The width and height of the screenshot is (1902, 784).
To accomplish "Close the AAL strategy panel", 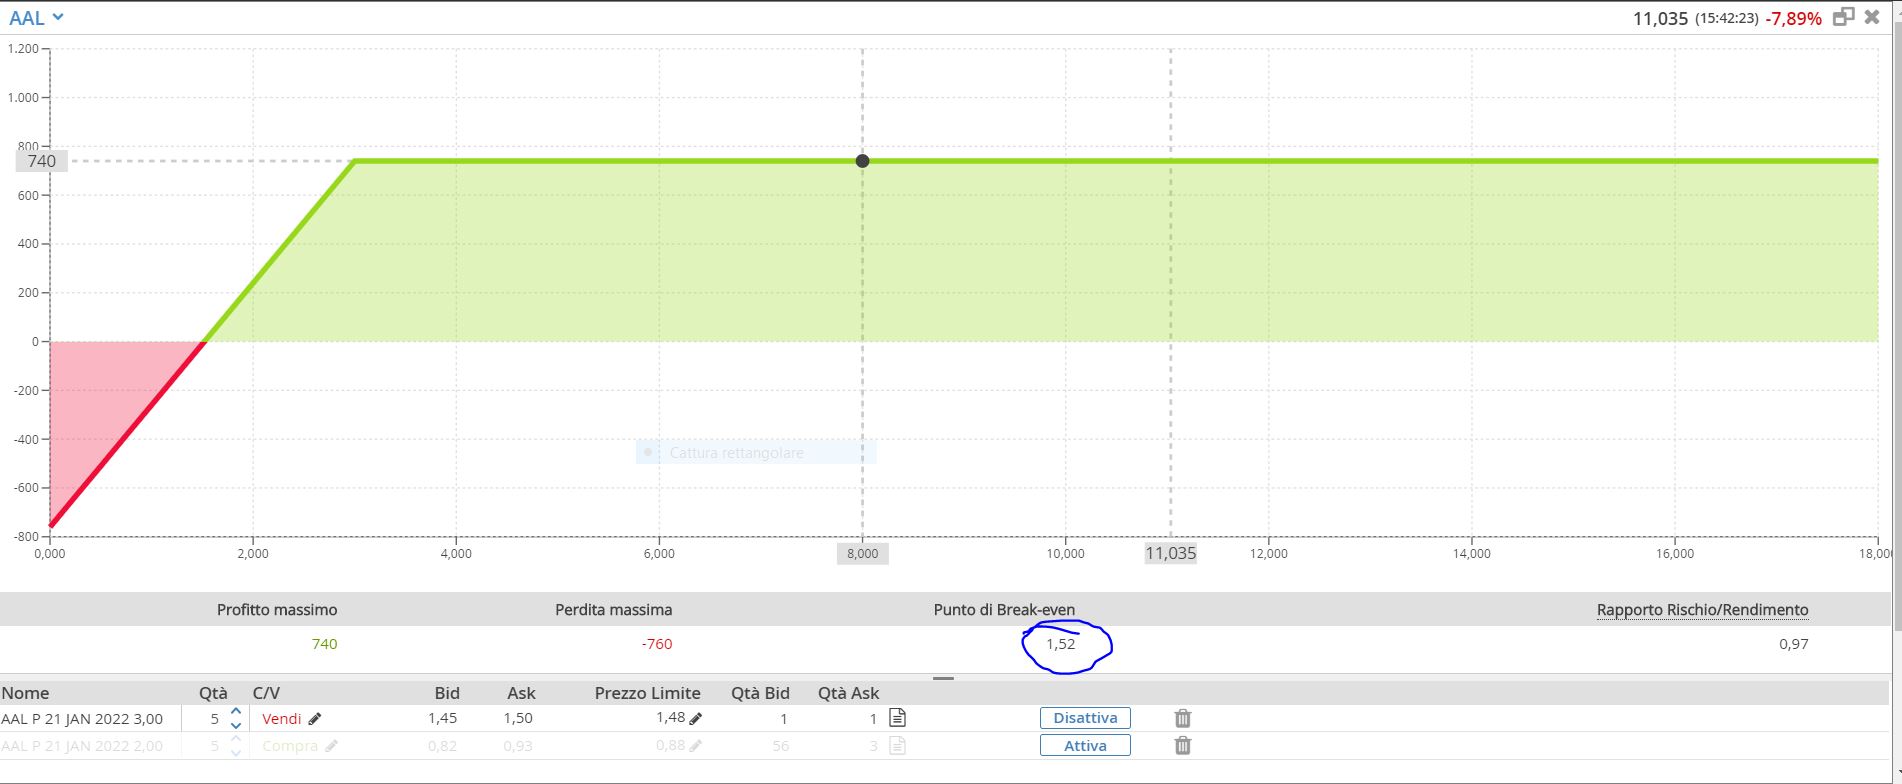I will [1872, 17].
